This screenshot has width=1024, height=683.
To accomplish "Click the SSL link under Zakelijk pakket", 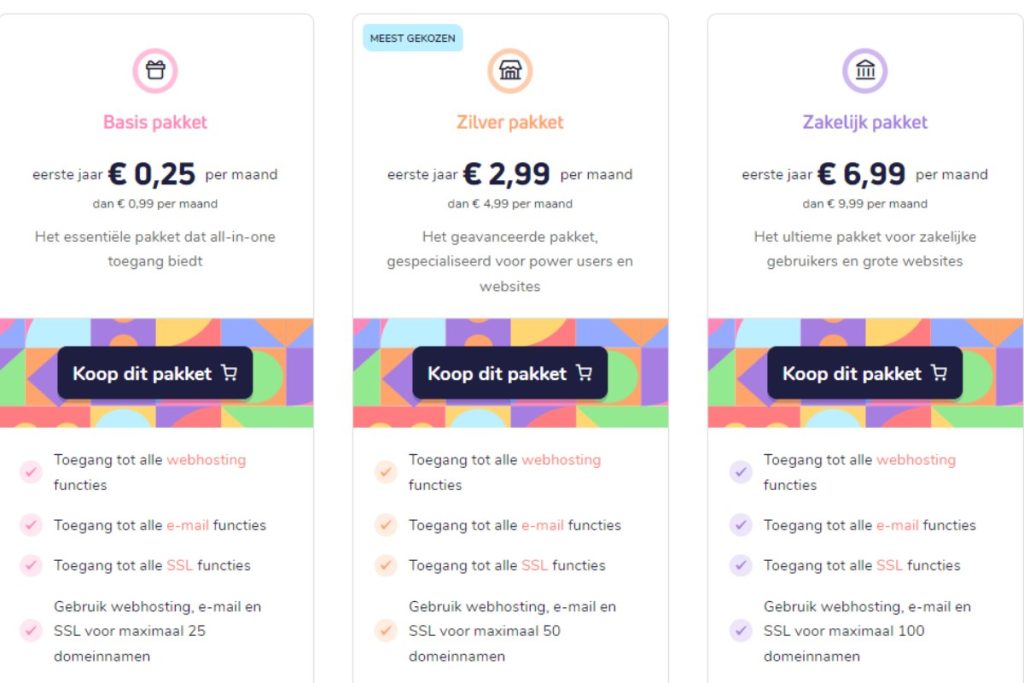I will (890, 565).
